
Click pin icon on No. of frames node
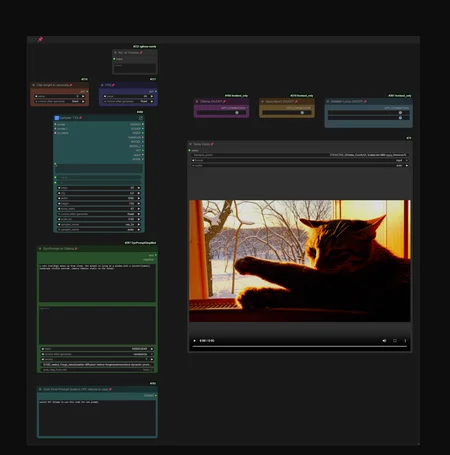[x=141, y=53]
